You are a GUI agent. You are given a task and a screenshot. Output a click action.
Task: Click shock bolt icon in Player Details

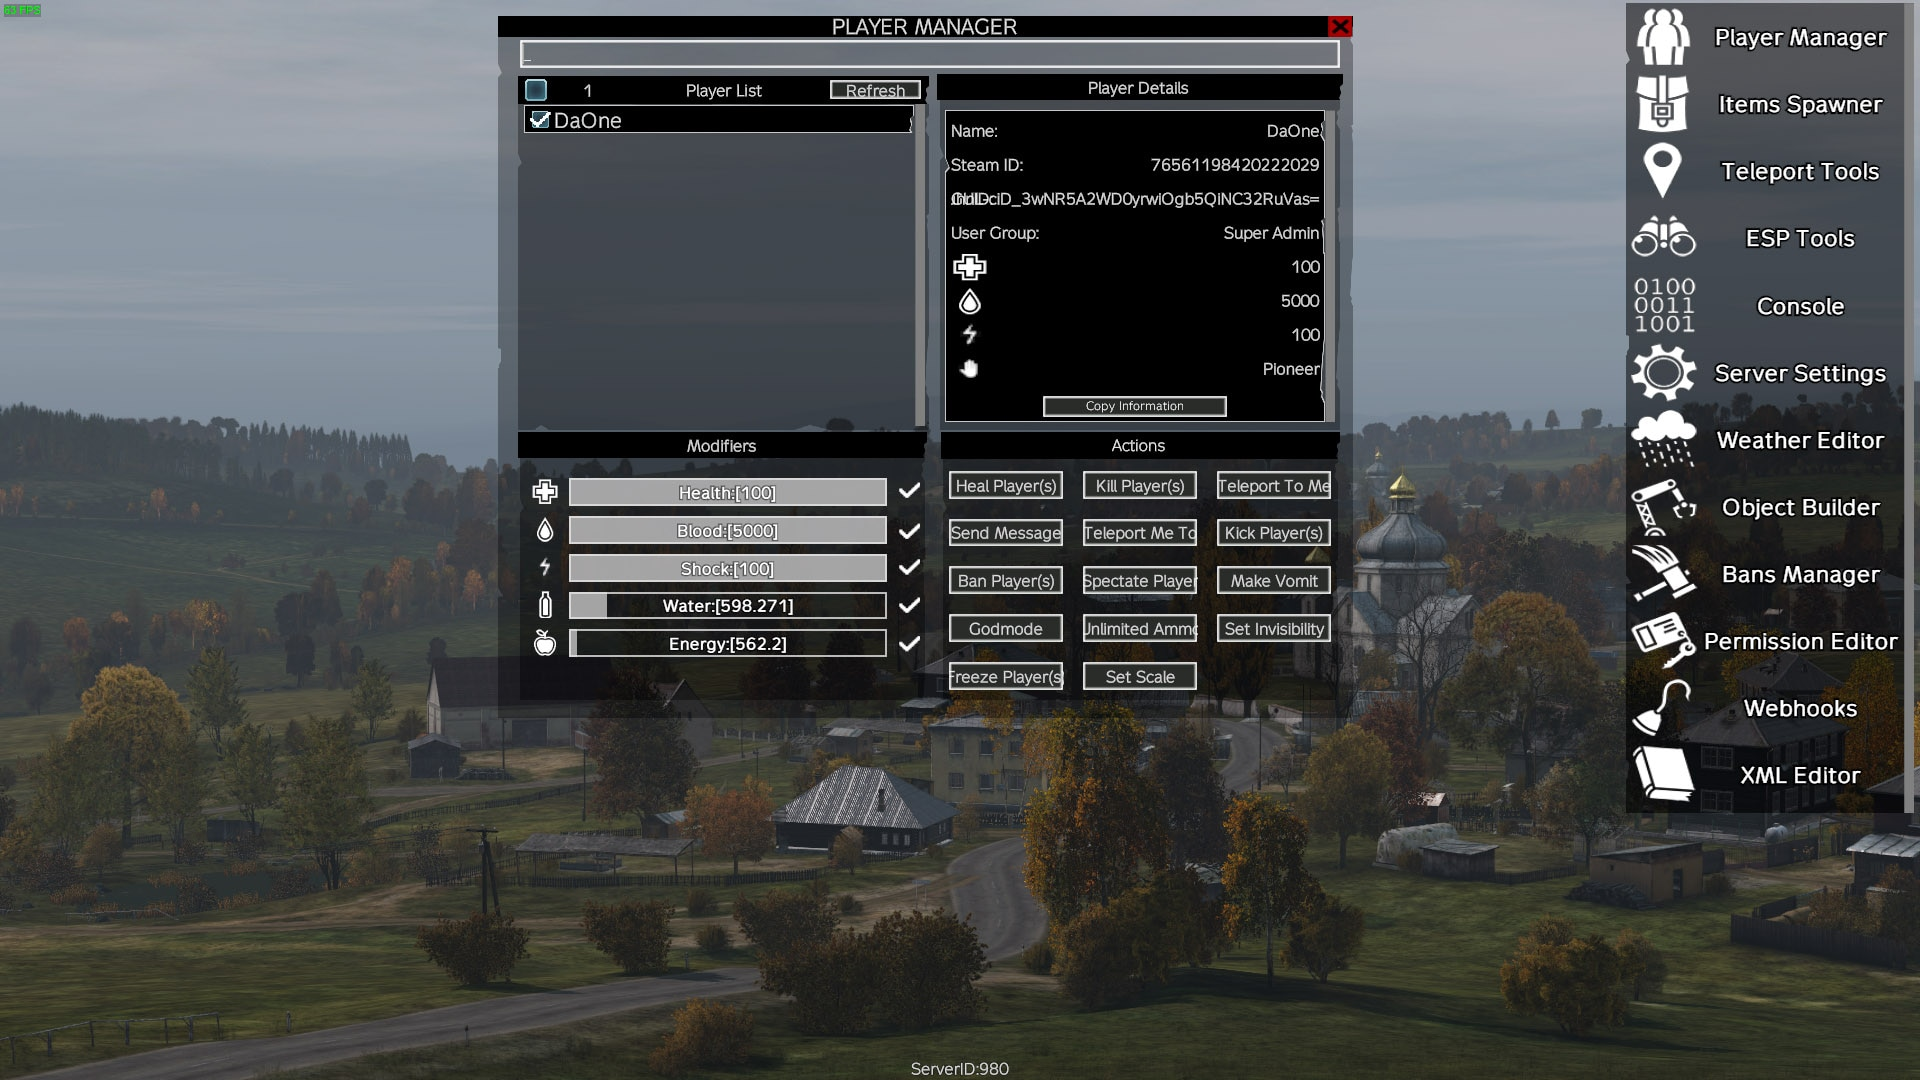coord(970,335)
